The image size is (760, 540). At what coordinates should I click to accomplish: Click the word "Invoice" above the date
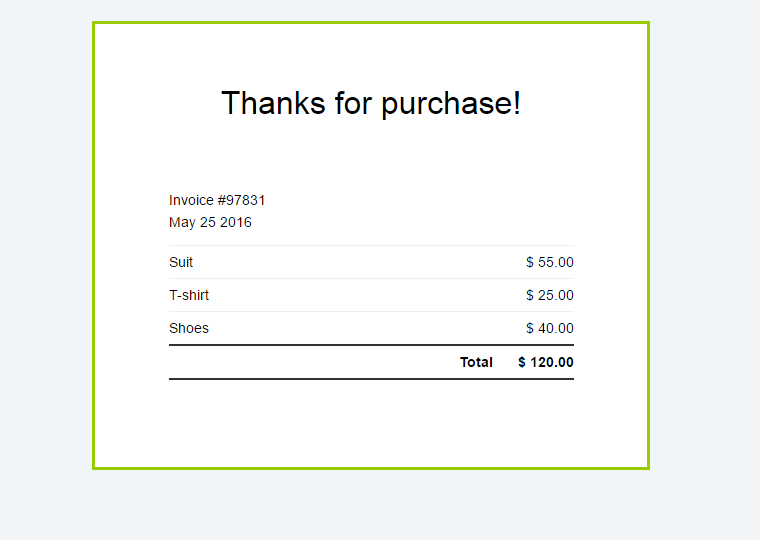191,200
